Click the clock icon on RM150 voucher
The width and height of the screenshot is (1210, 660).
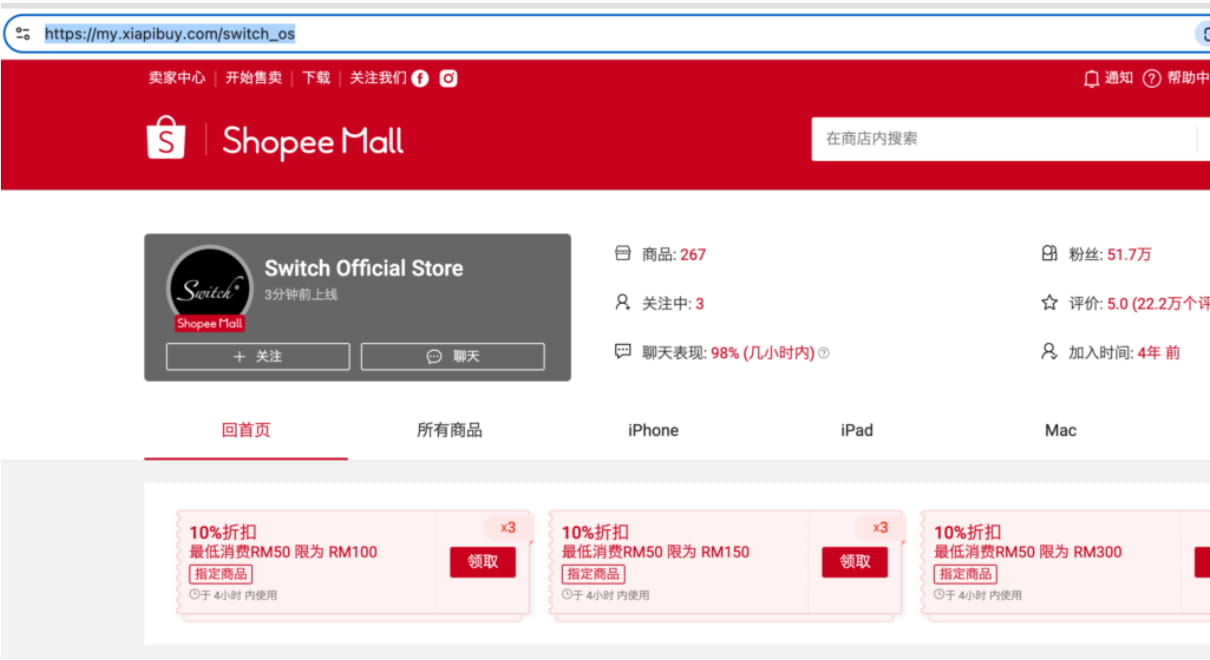point(566,594)
